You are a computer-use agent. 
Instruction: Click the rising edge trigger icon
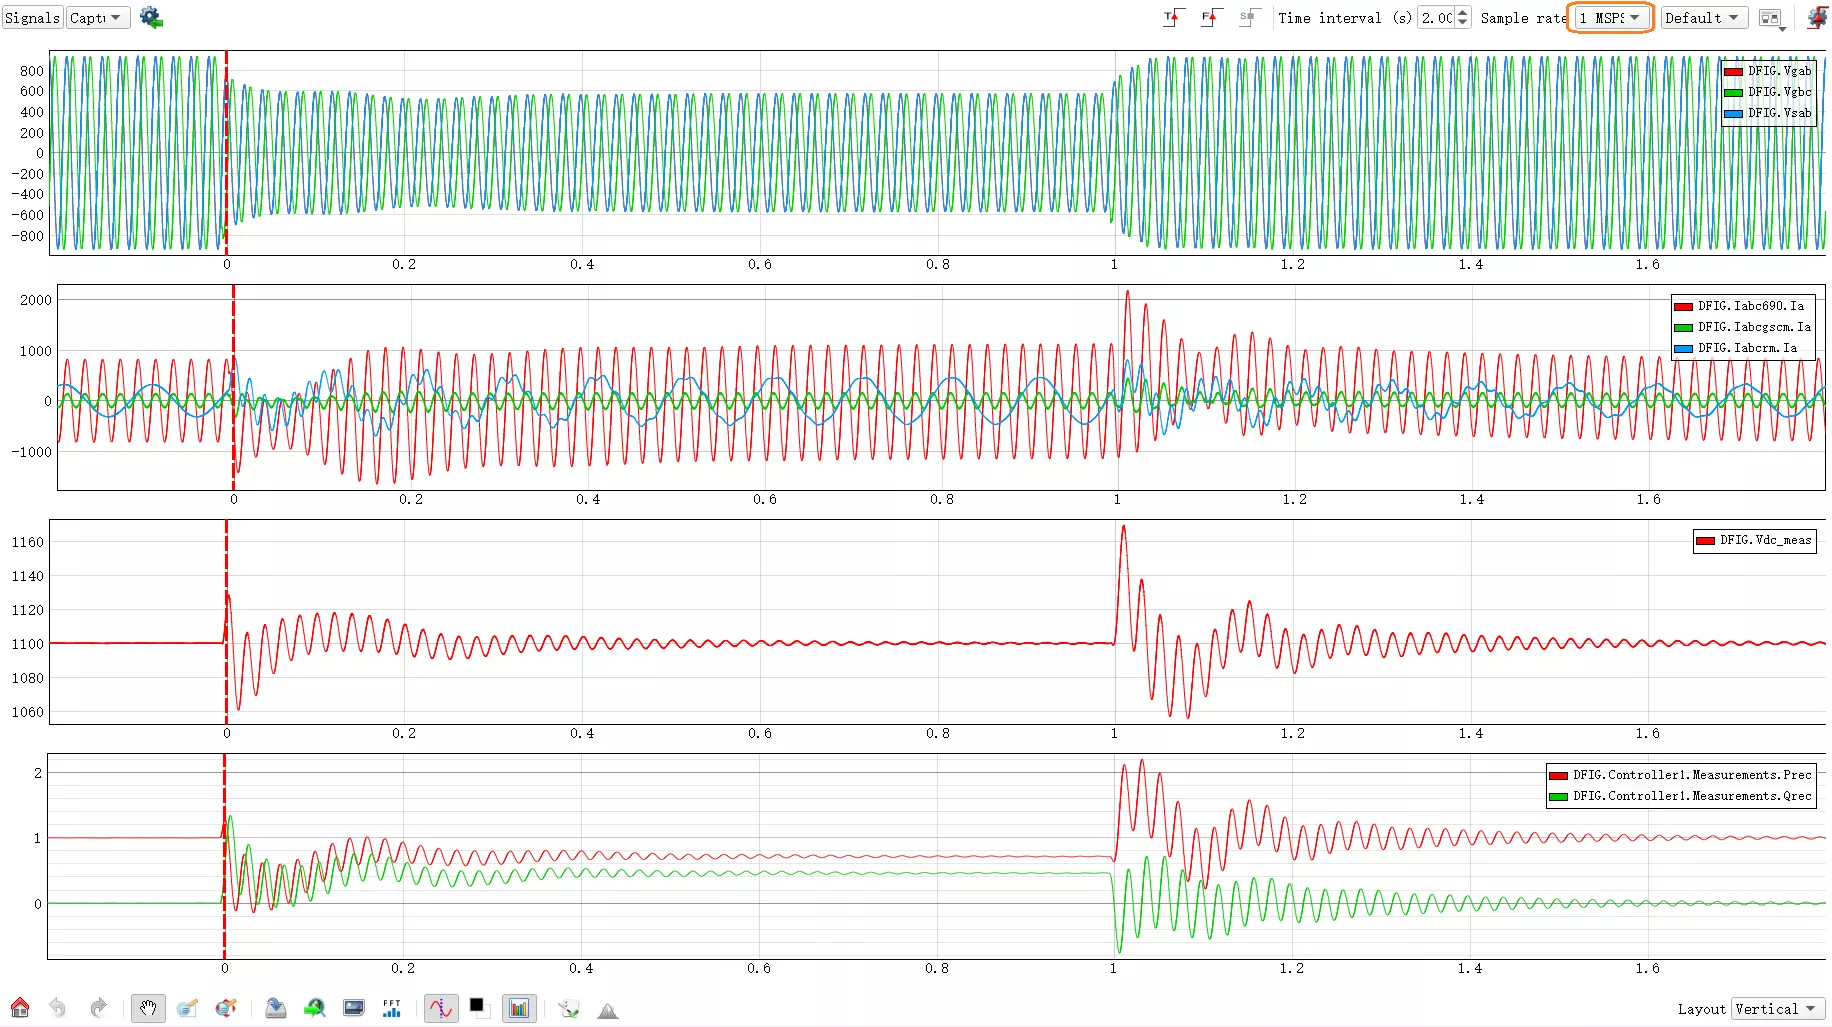coord(1173,18)
